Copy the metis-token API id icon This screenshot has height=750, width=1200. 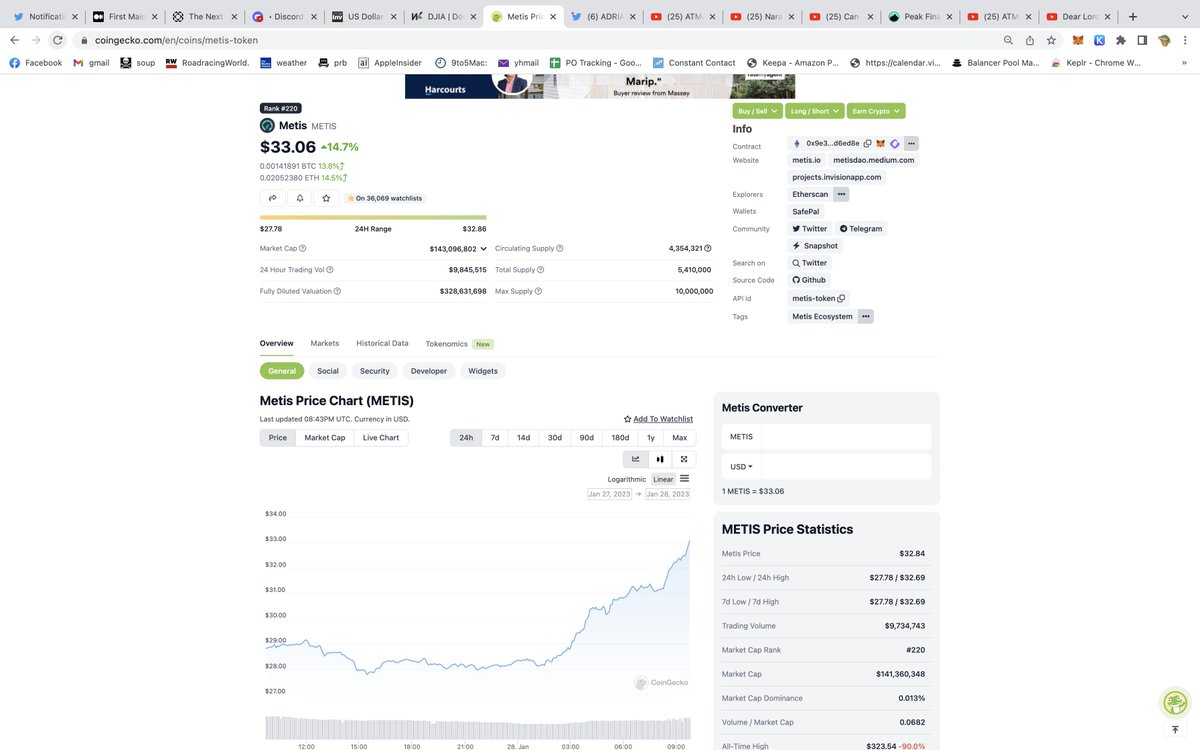click(841, 298)
